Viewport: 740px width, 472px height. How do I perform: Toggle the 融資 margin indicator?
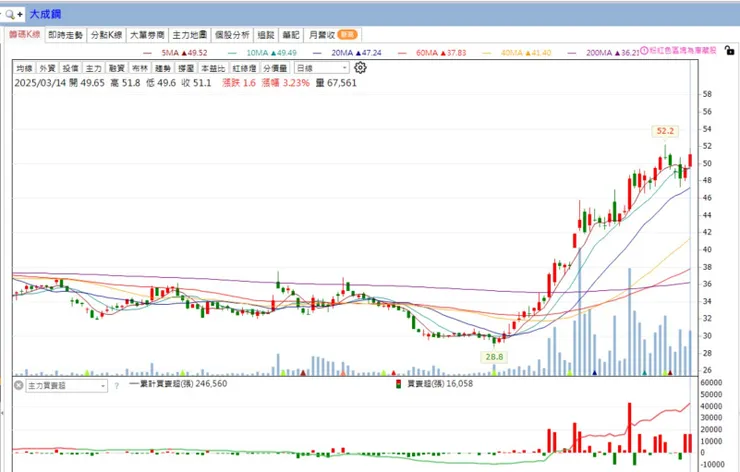click(x=117, y=68)
